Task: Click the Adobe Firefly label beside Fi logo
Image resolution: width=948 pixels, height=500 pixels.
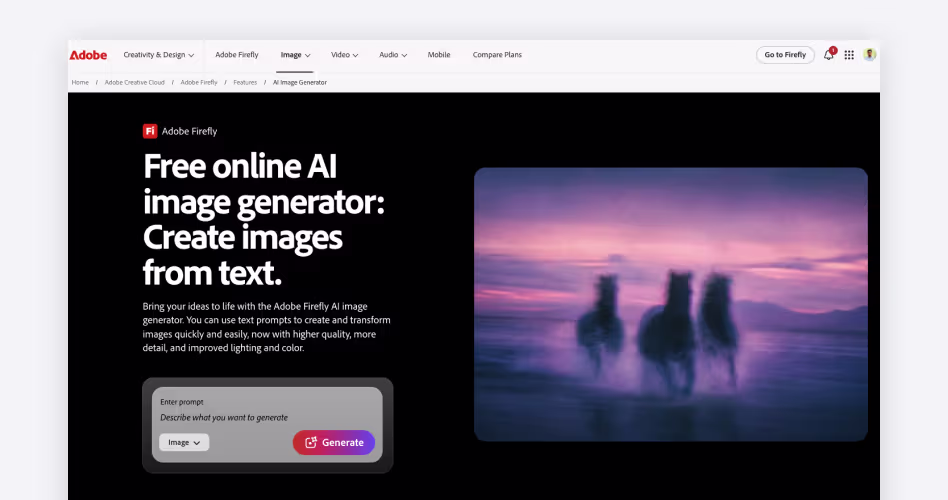Action: tap(189, 131)
